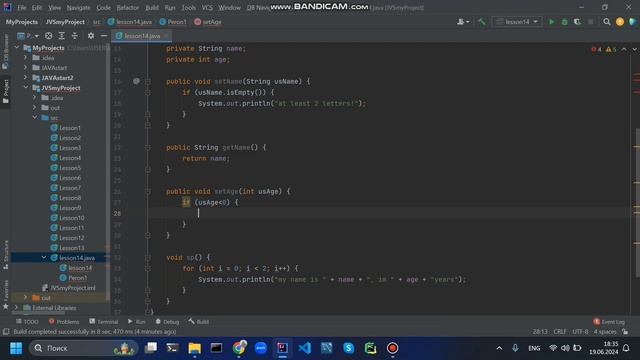640x360 pixels.
Task: Open the Build menu
Action: click(152, 8)
